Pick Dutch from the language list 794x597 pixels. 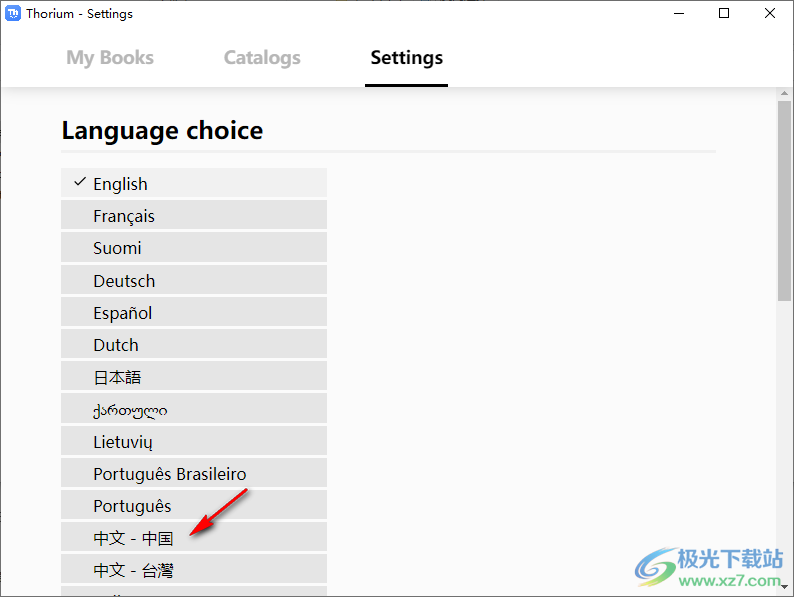194,344
